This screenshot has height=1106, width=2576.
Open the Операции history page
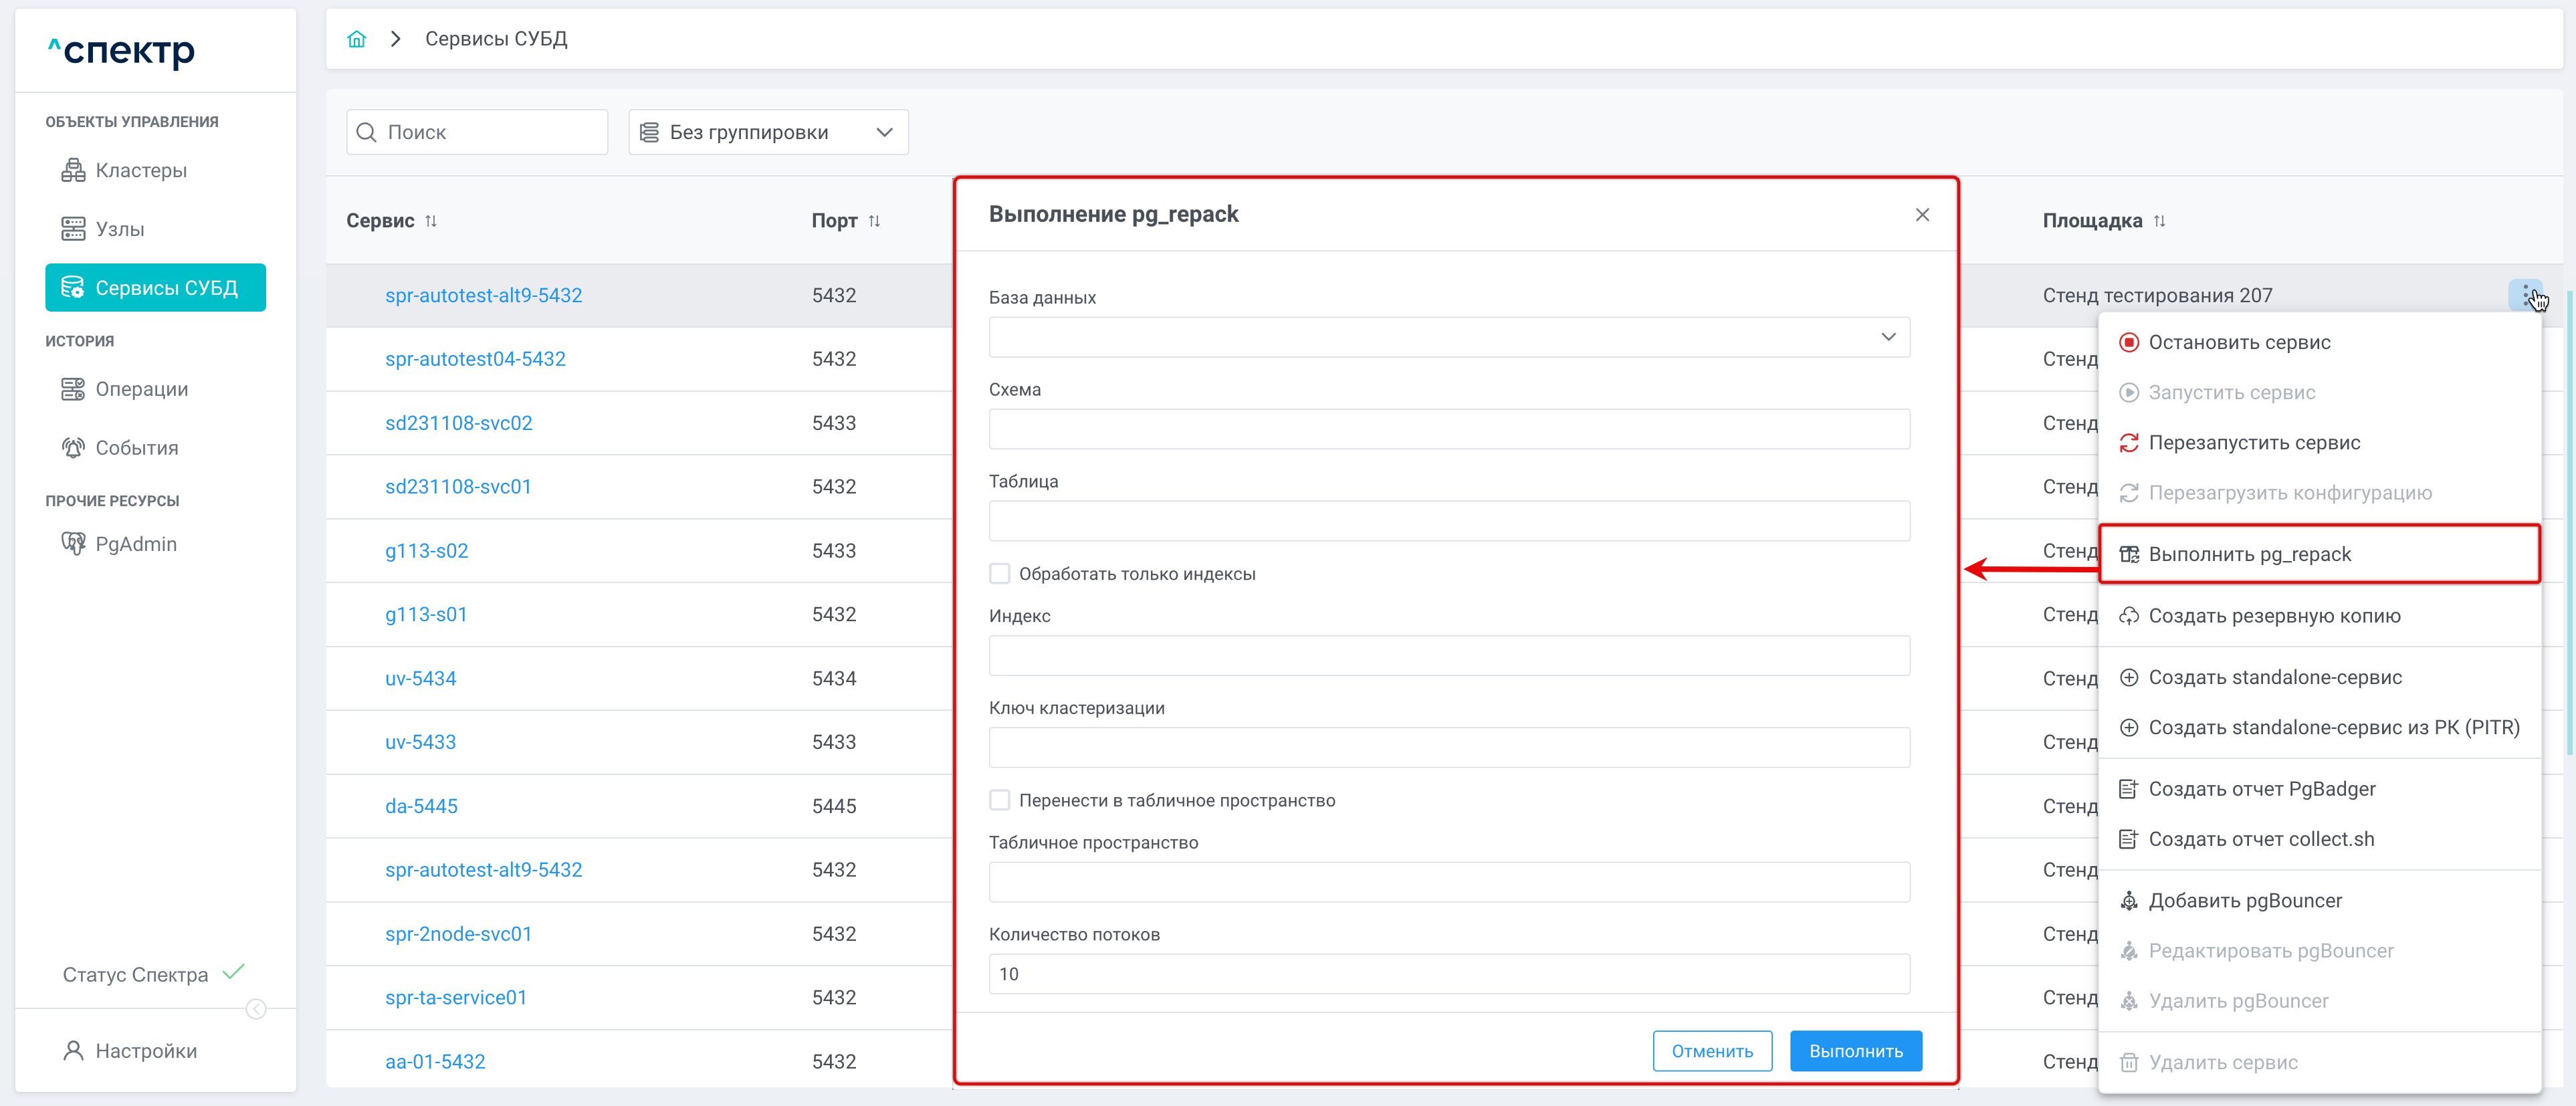pos(141,389)
